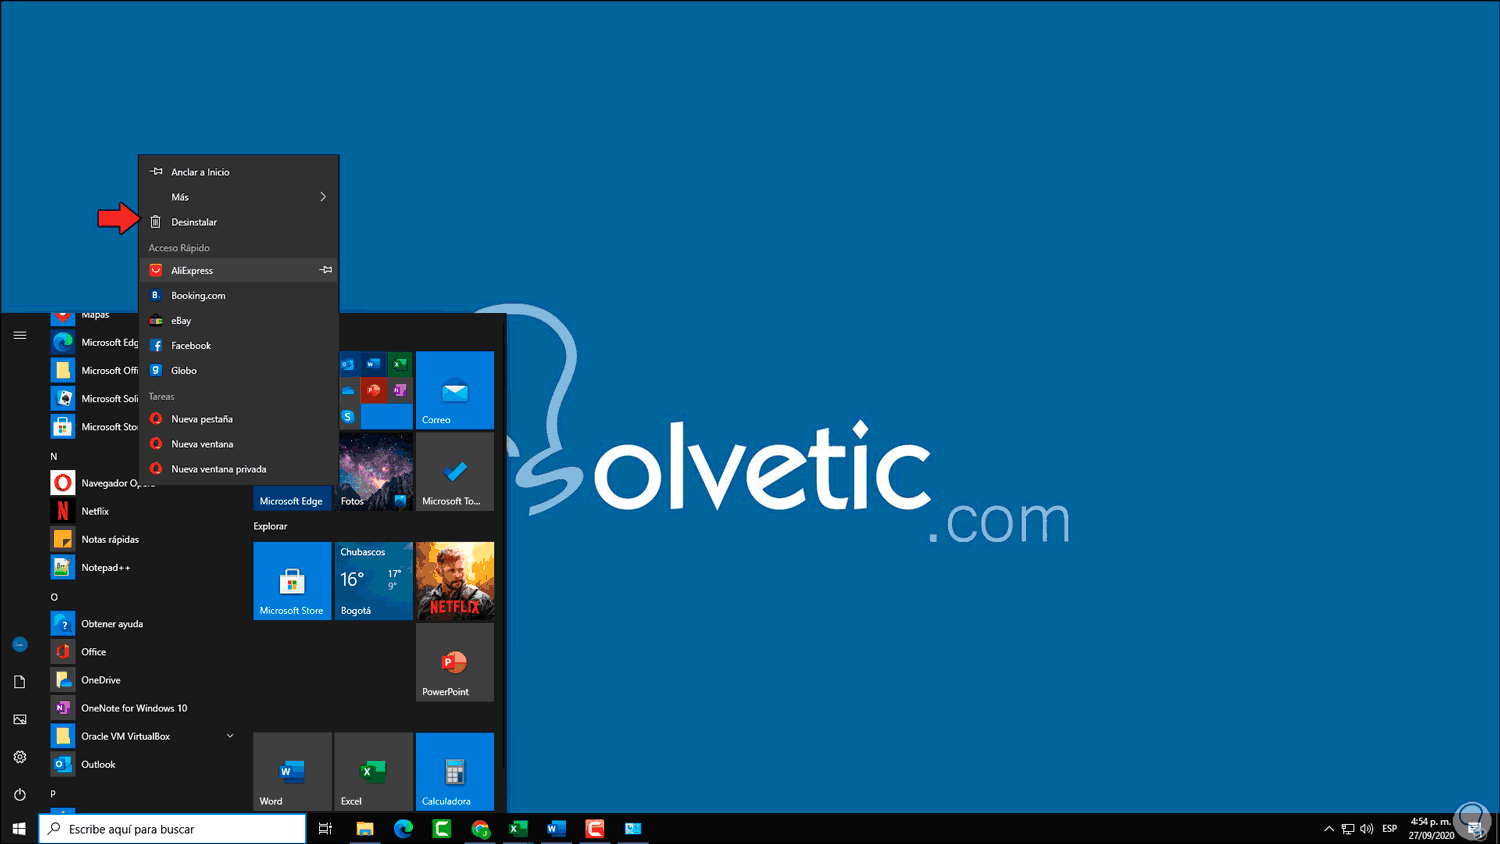Switch to Excel on the taskbar
Image resolution: width=1500 pixels, height=844 pixels.
click(518, 829)
